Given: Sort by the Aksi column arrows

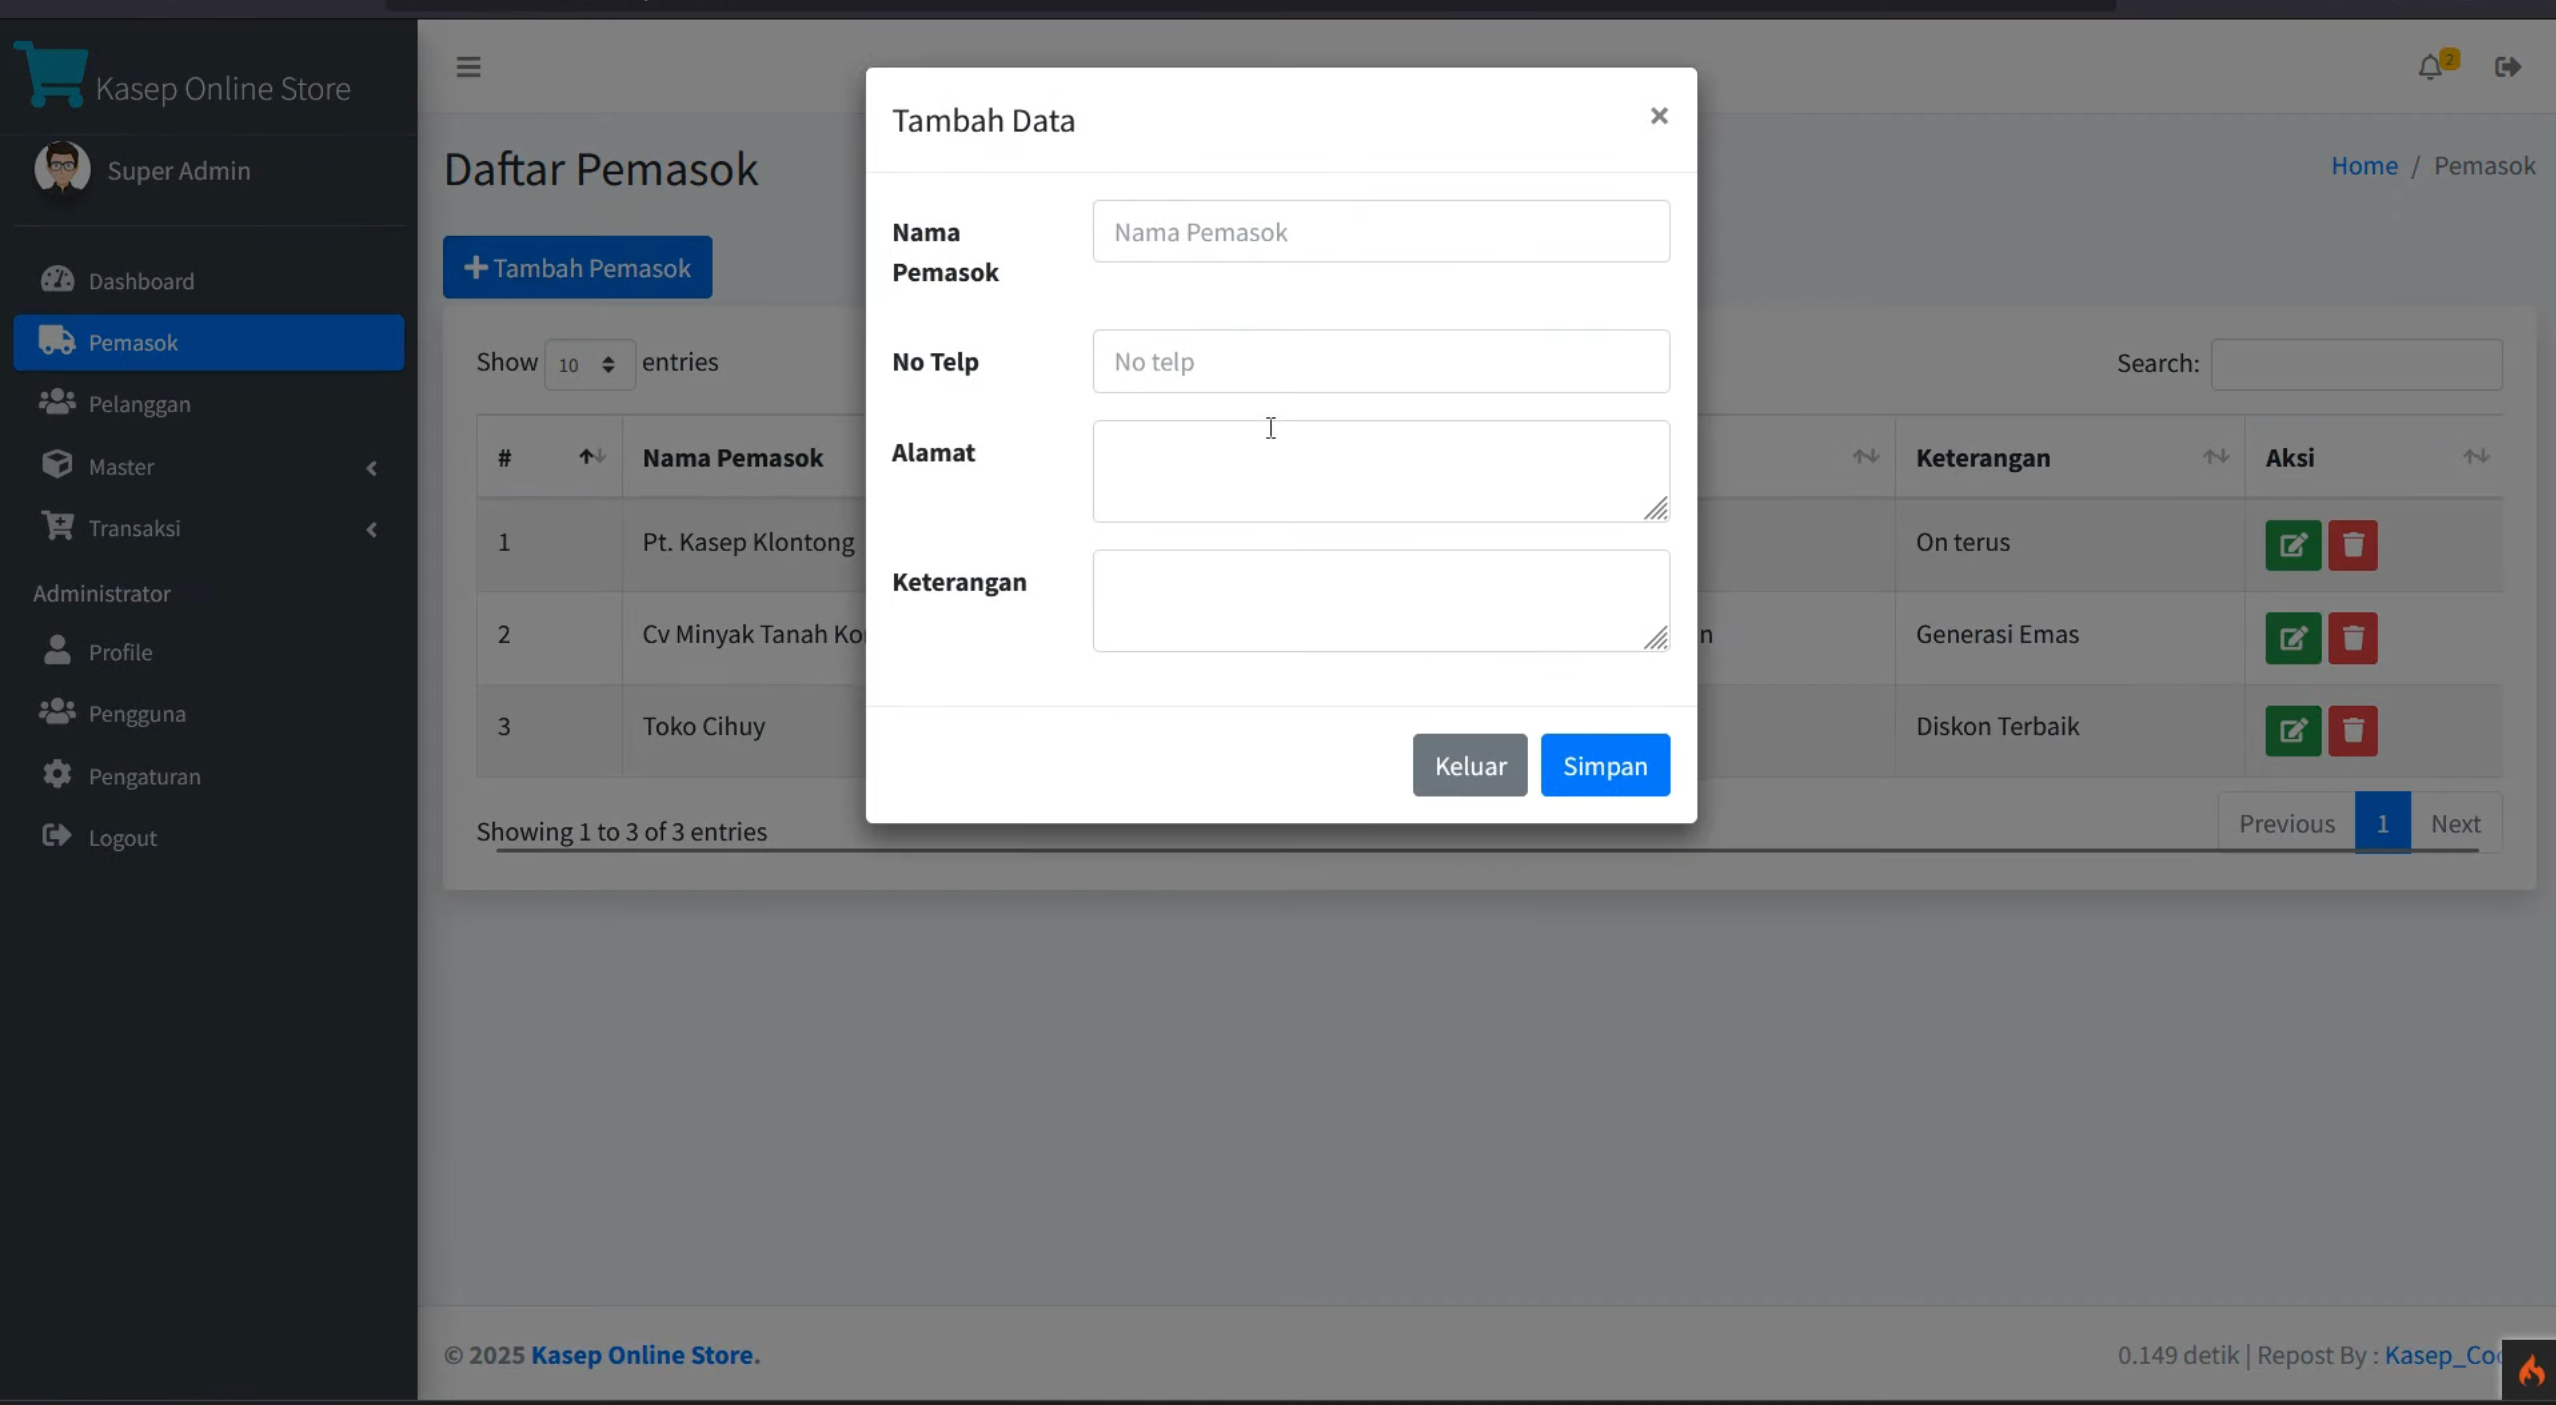Looking at the screenshot, I should click(x=2476, y=457).
